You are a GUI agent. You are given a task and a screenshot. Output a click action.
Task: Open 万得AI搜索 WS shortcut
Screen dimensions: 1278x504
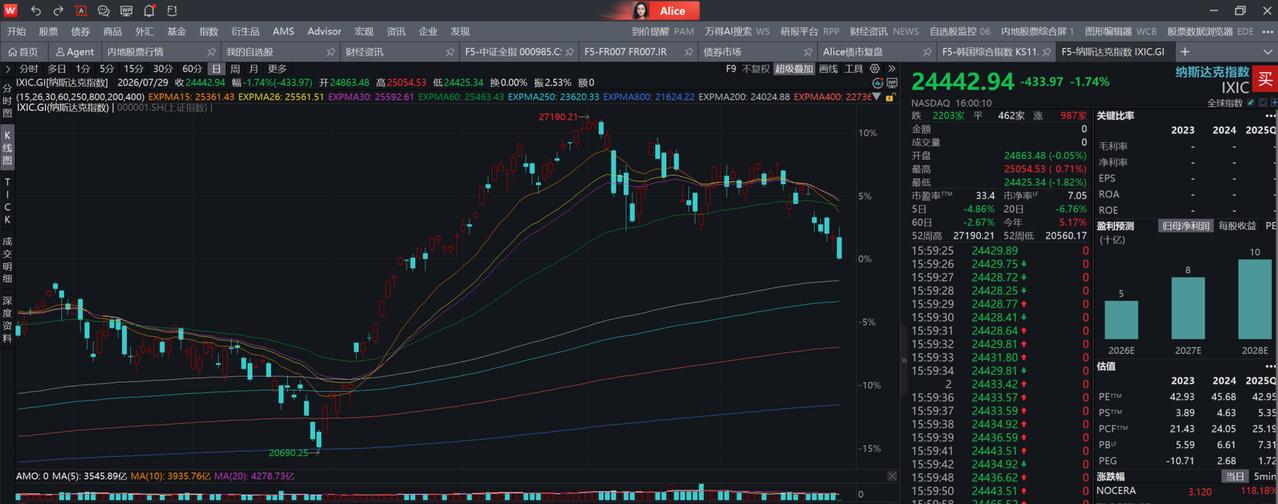click(737, 31)
